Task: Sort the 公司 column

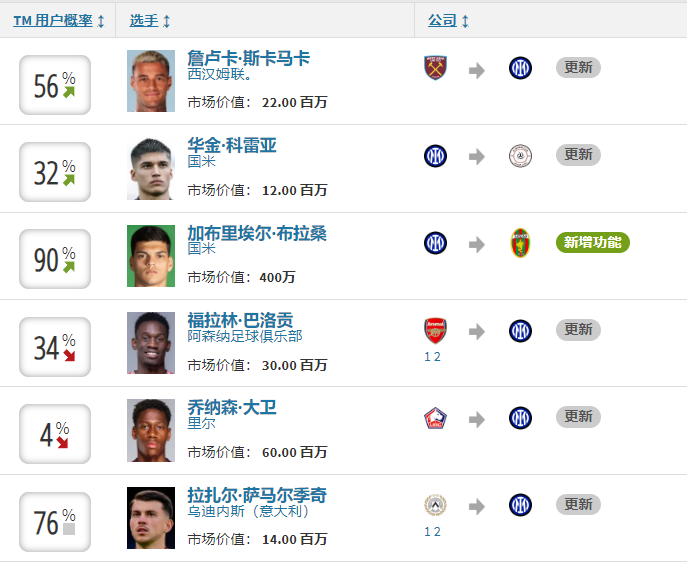Action: click(x=449, y=20)
